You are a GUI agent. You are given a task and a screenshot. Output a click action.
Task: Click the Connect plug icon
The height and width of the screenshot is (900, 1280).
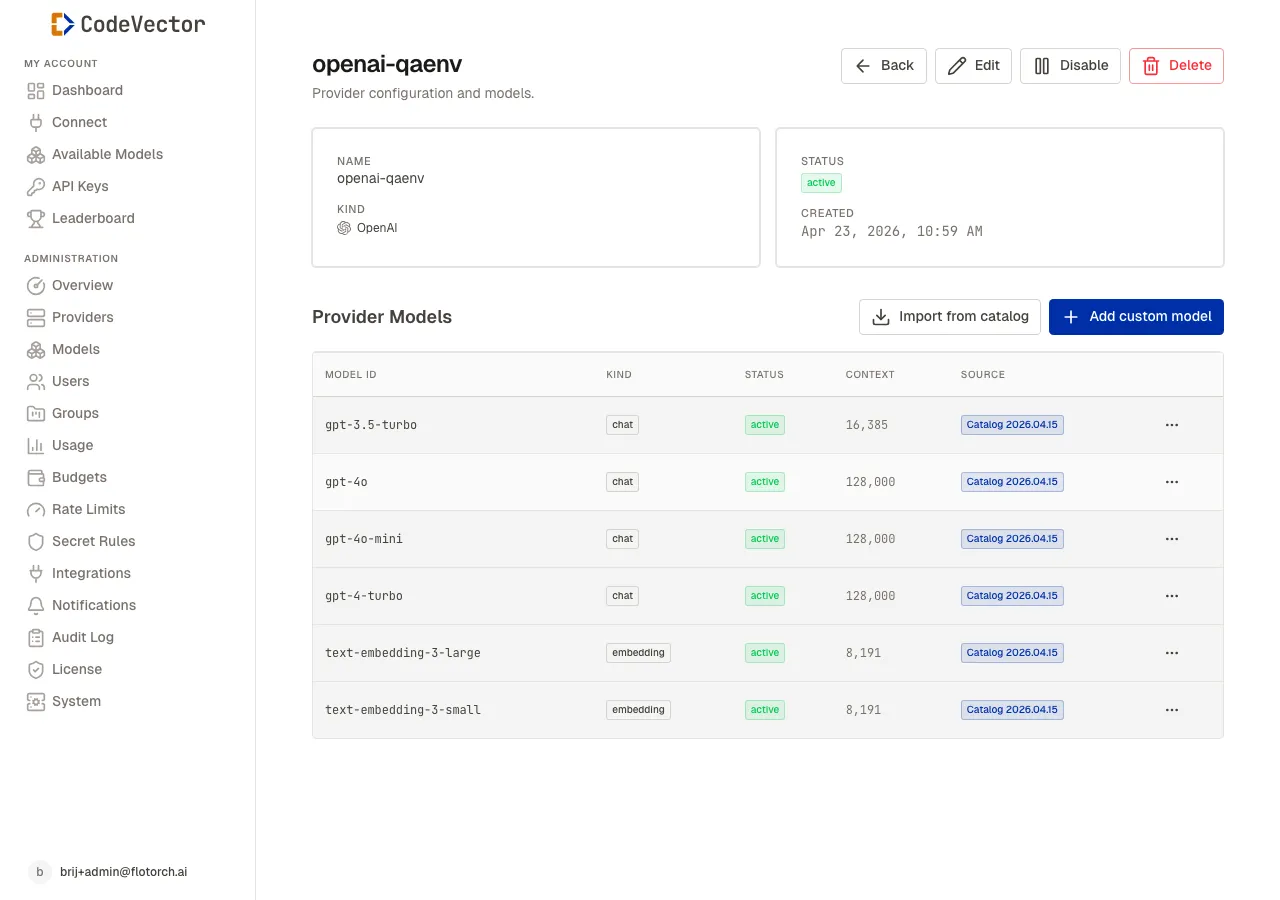[x=36, y=123]
